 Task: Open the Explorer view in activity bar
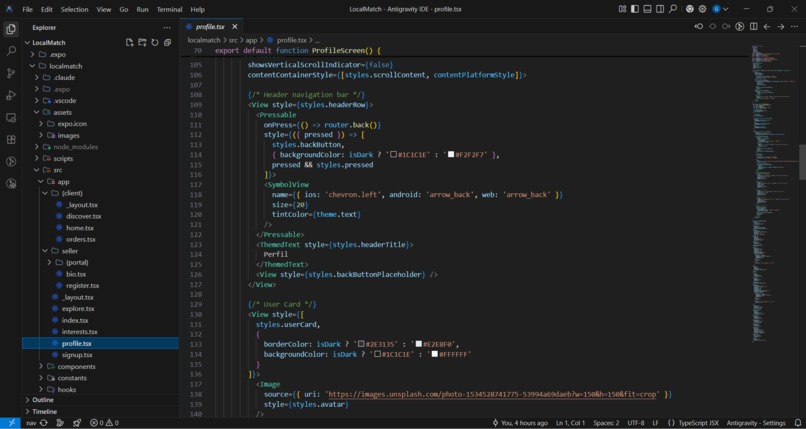[x=11, y=29]
